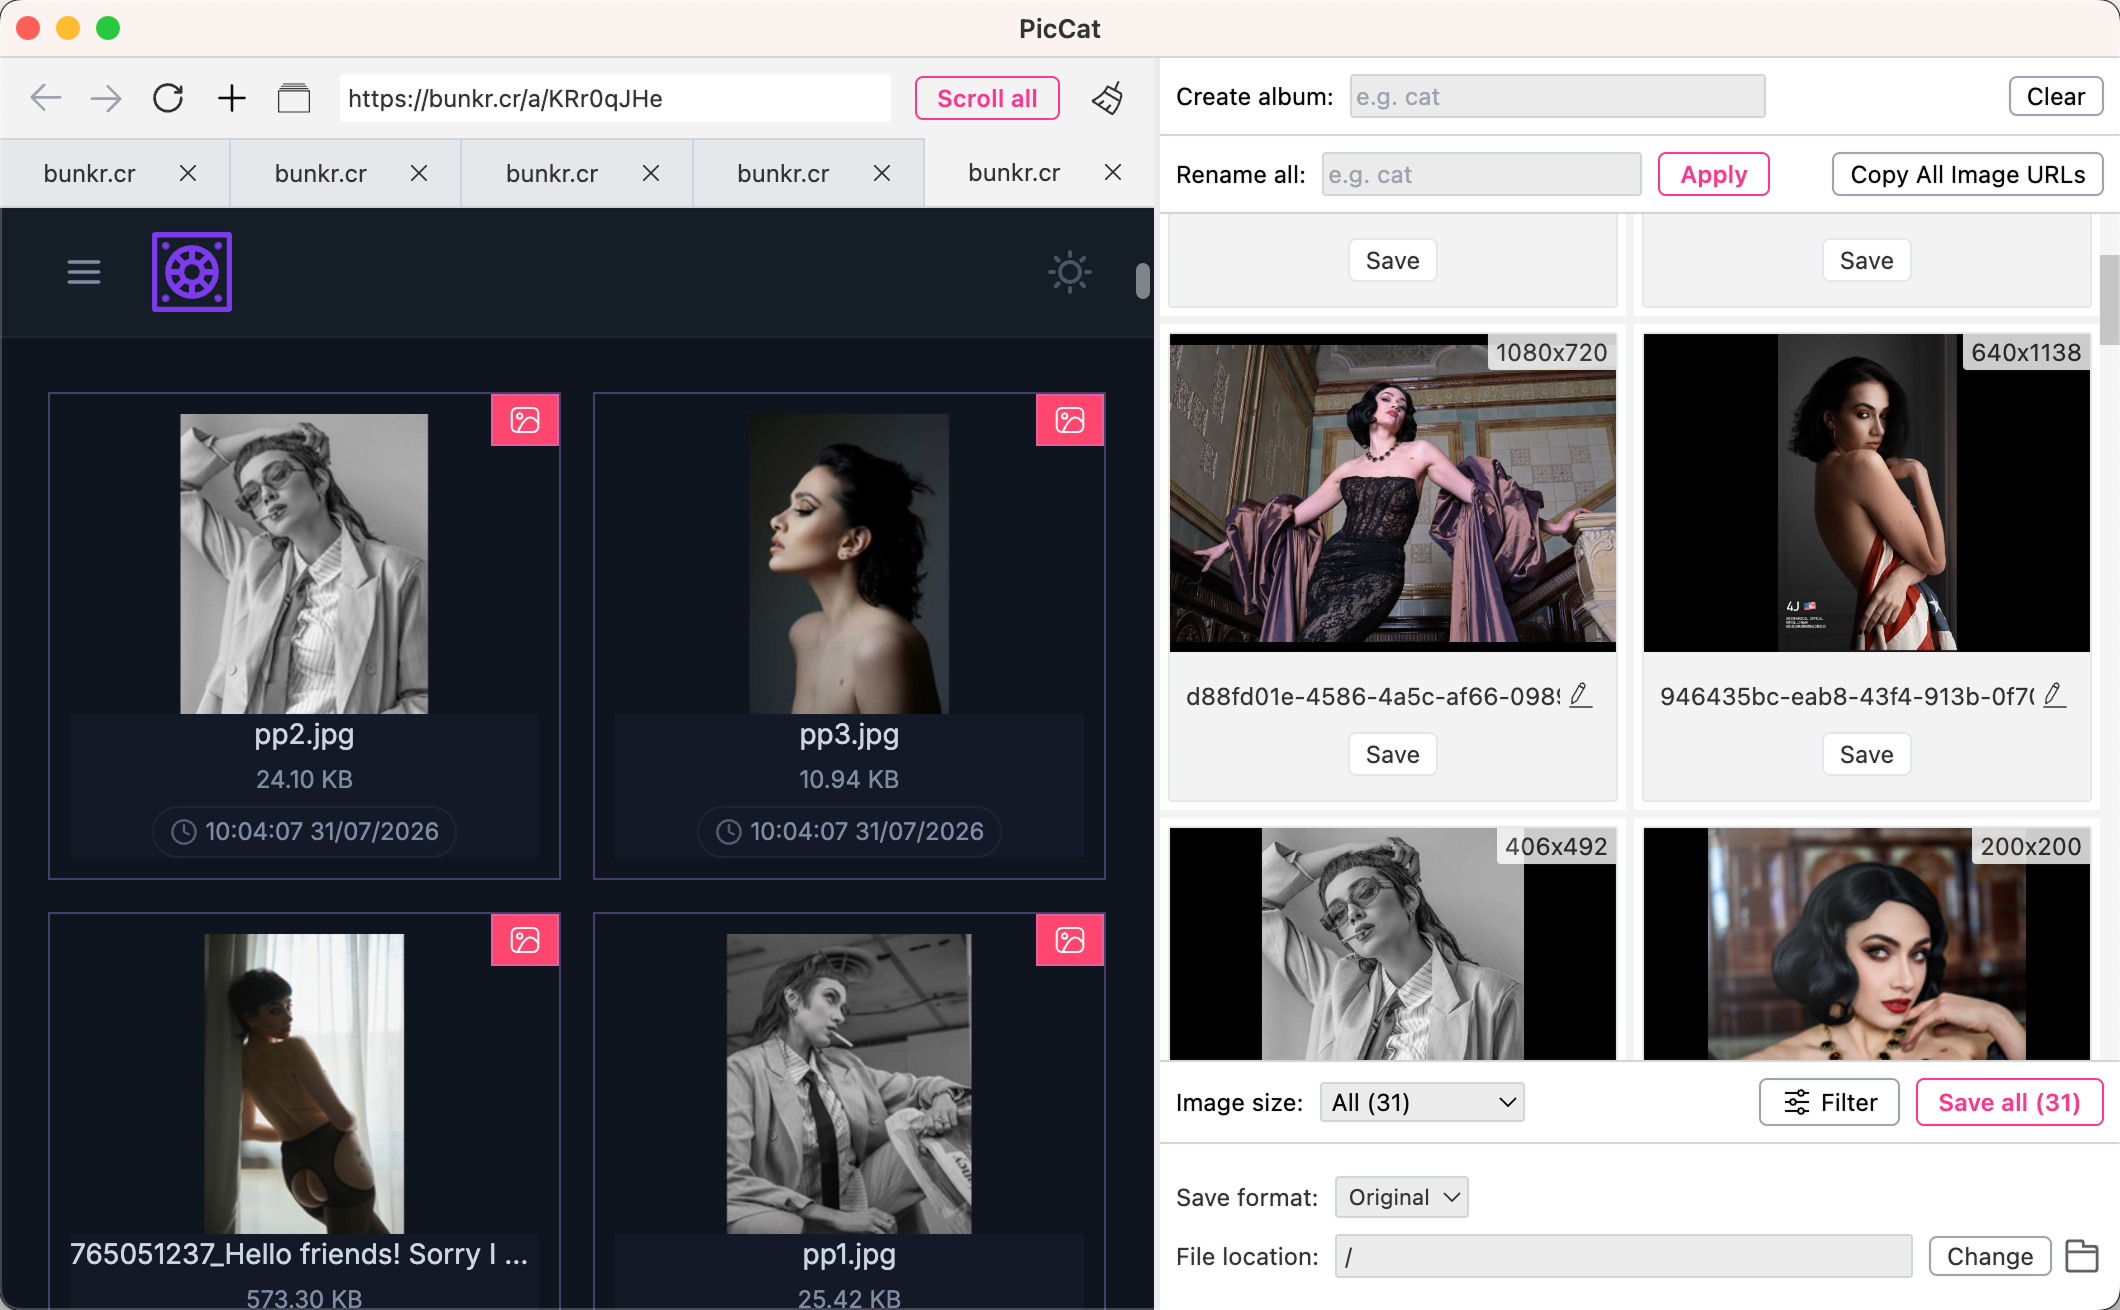Screen dimensions: 2120x1310
Task: Click the image panel scrollbar thumb
Action: [2110, 299]
